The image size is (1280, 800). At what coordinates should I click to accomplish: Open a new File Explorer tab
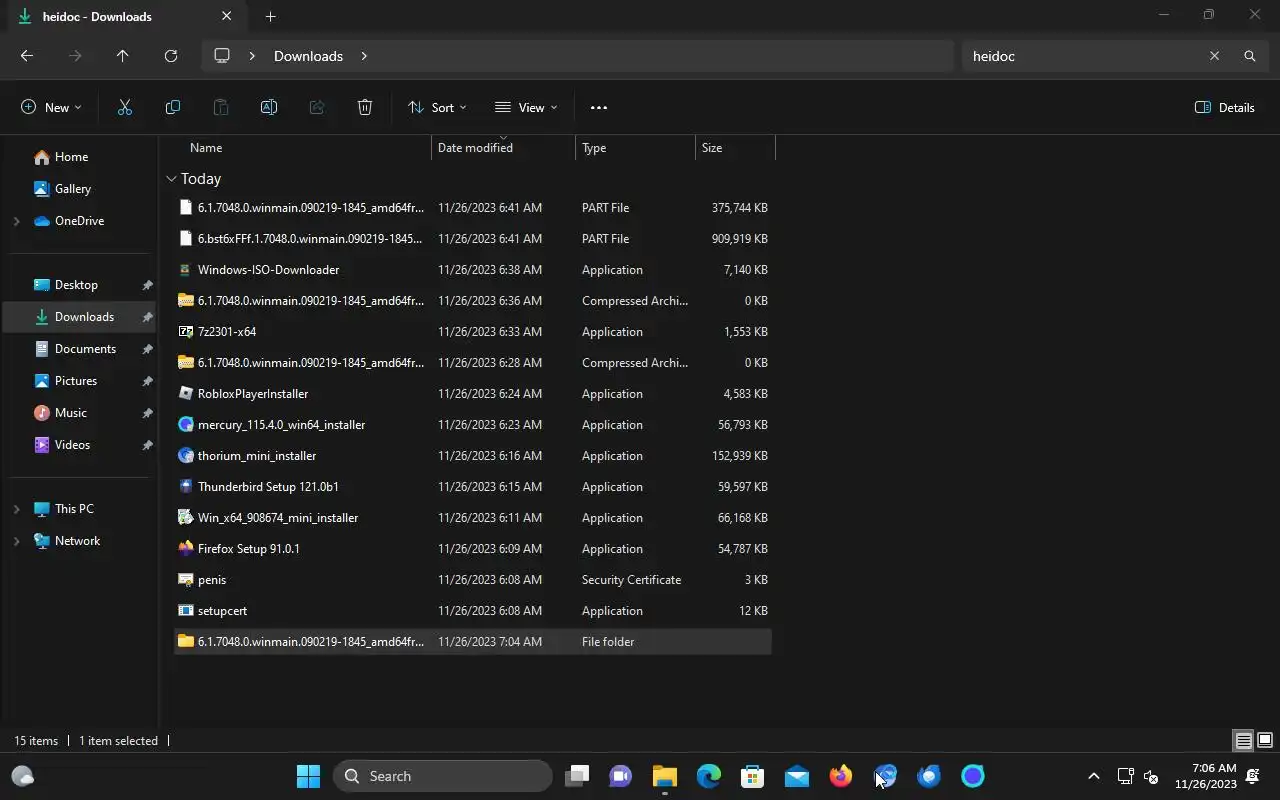270,16
